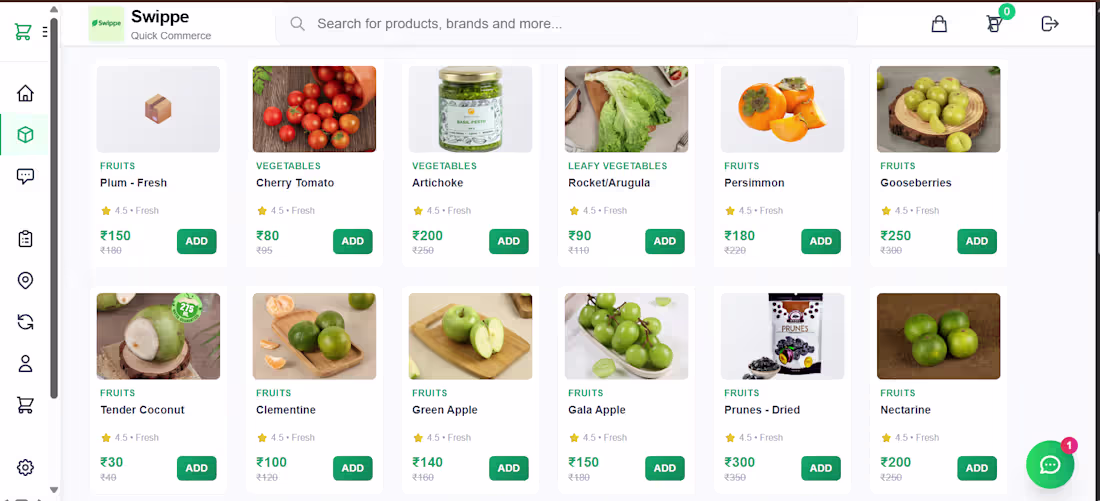The width and height of the screenshot is (1100, 501).
Task: Click ADD button on Gooseberries card
Action: [x=976, y=241]
